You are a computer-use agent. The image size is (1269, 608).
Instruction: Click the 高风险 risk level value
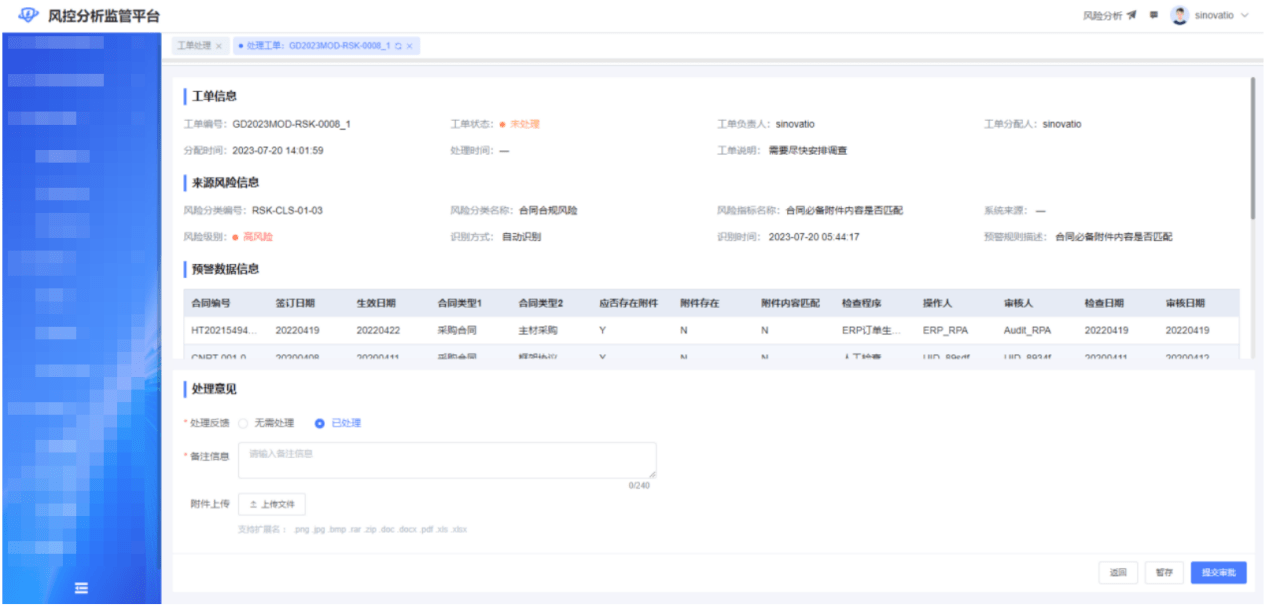(x=252, y=237)
